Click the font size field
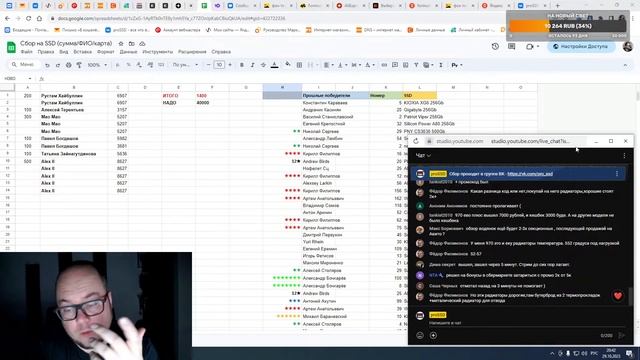 219,65
